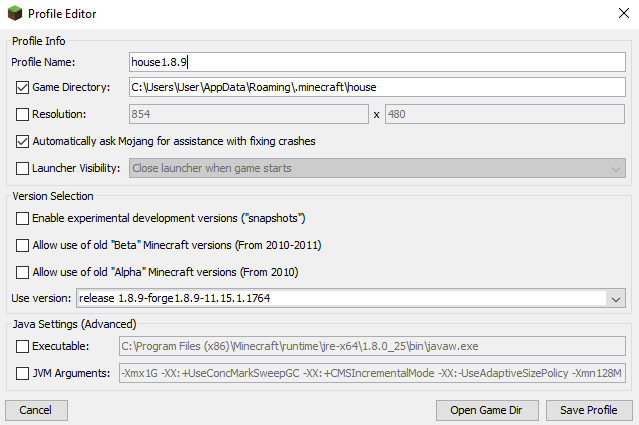Enable experimental development snapshots option

click(23, 218)
